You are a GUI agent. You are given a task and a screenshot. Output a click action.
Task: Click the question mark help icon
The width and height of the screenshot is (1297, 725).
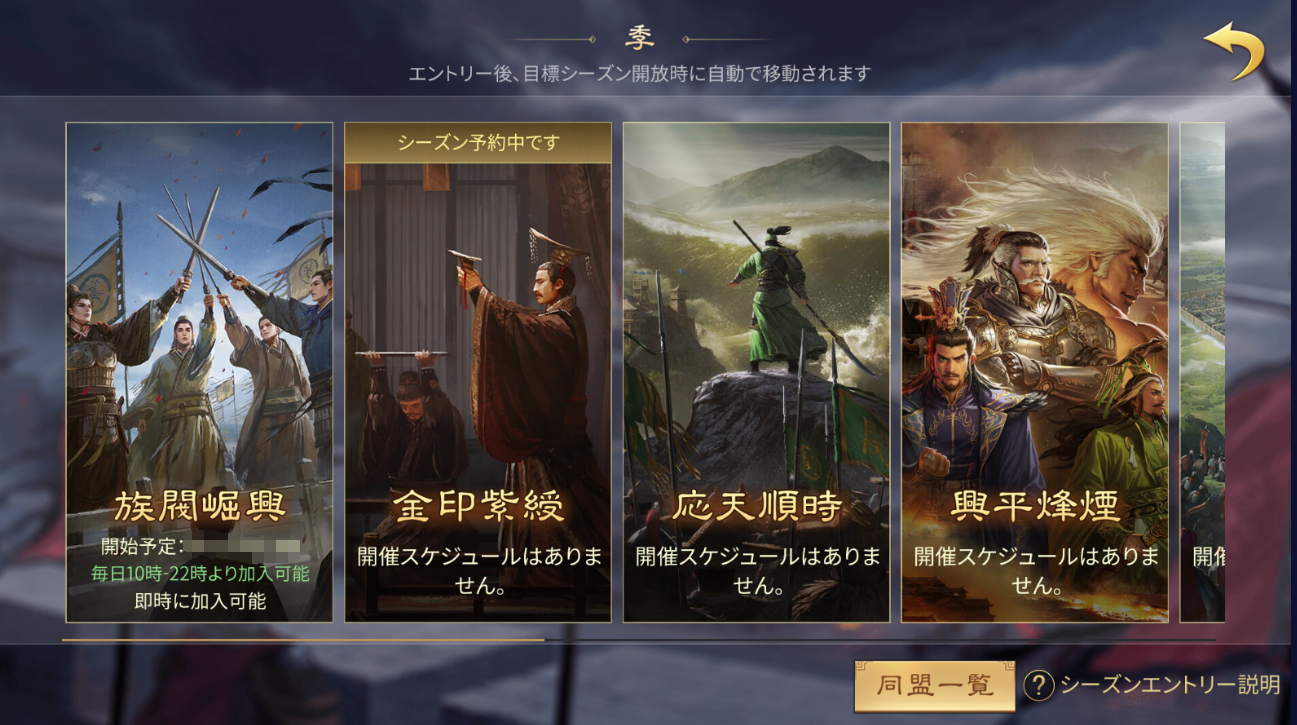point(1040,685)
